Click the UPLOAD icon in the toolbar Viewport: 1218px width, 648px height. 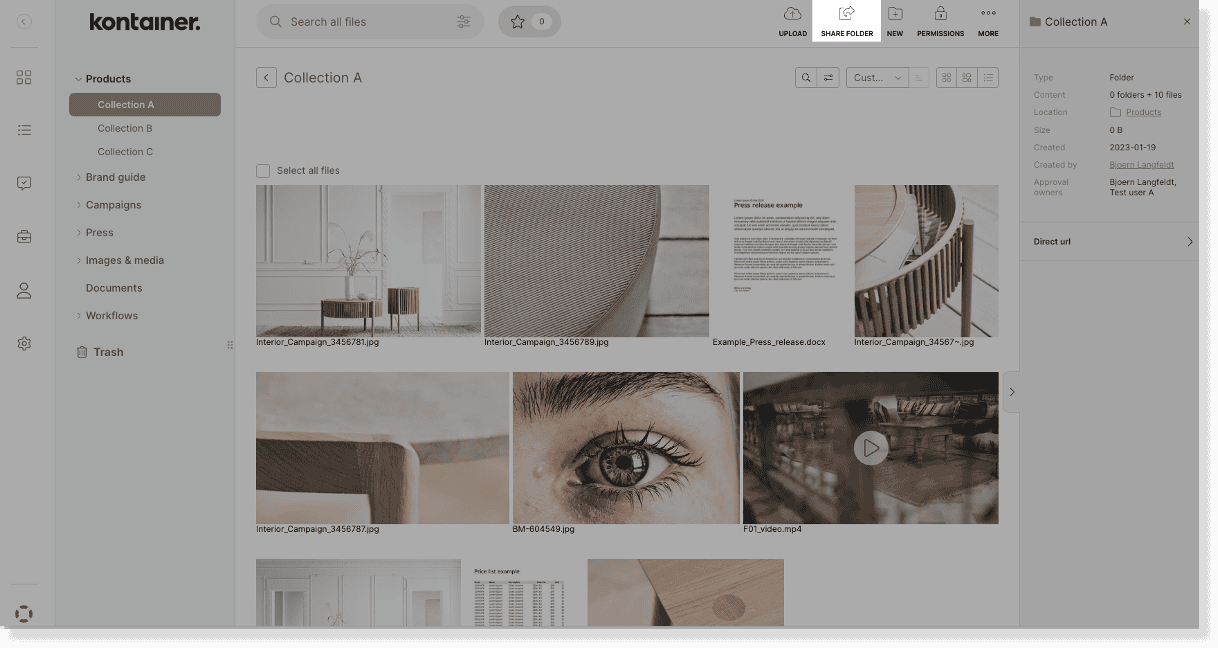pos(792,20)
